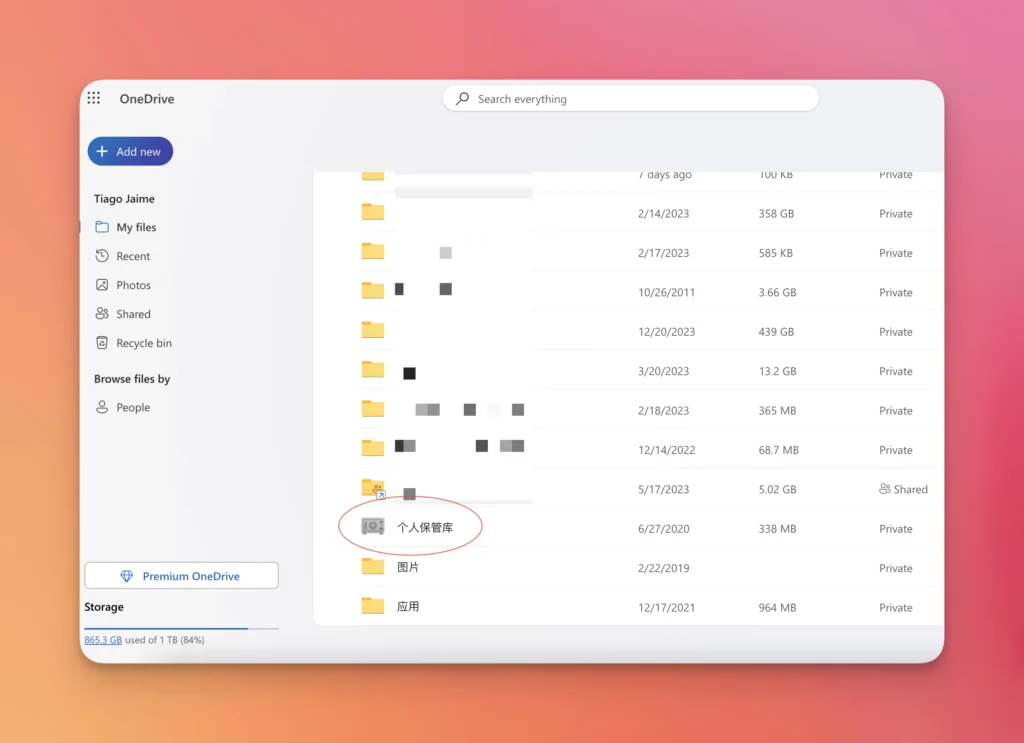Click the 964 MB size cell

(x=777, y=607)
